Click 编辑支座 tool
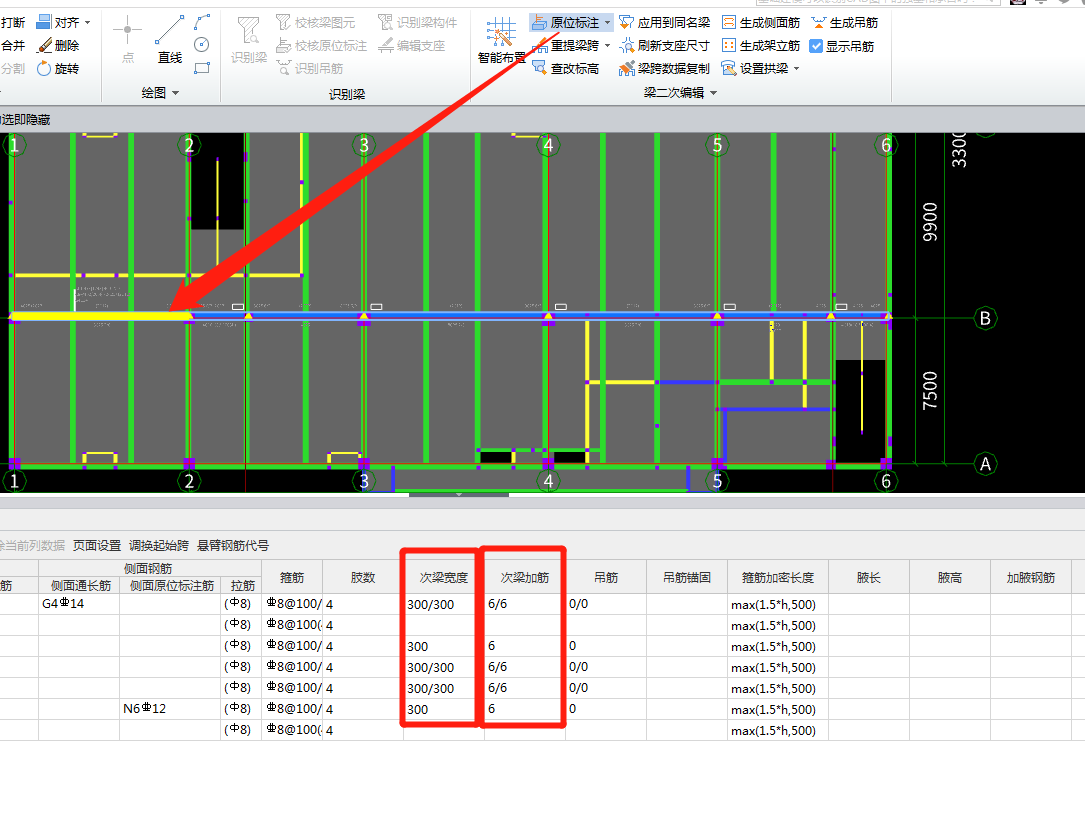 (x=411, y=46)
